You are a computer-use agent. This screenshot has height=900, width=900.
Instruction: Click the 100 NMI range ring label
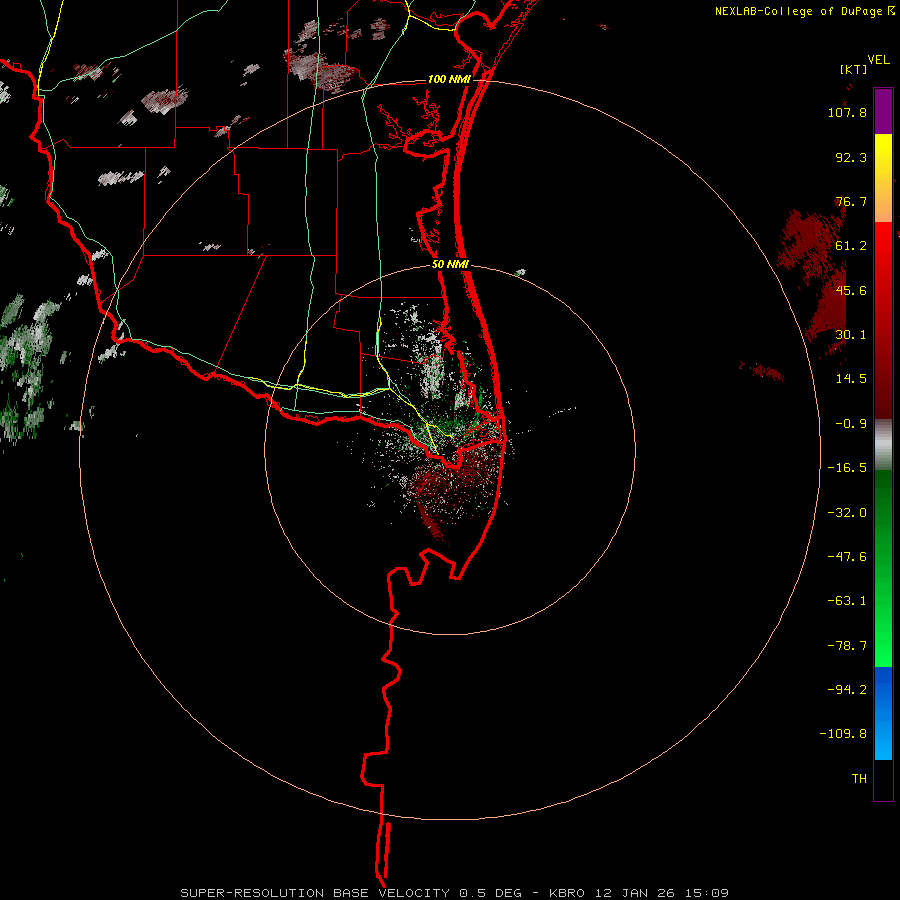tap(449, 79)
